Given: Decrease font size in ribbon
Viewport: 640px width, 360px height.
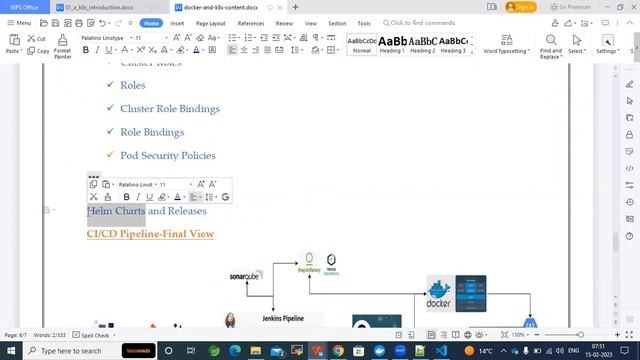Looking at the screenshot, I should 188,38.
